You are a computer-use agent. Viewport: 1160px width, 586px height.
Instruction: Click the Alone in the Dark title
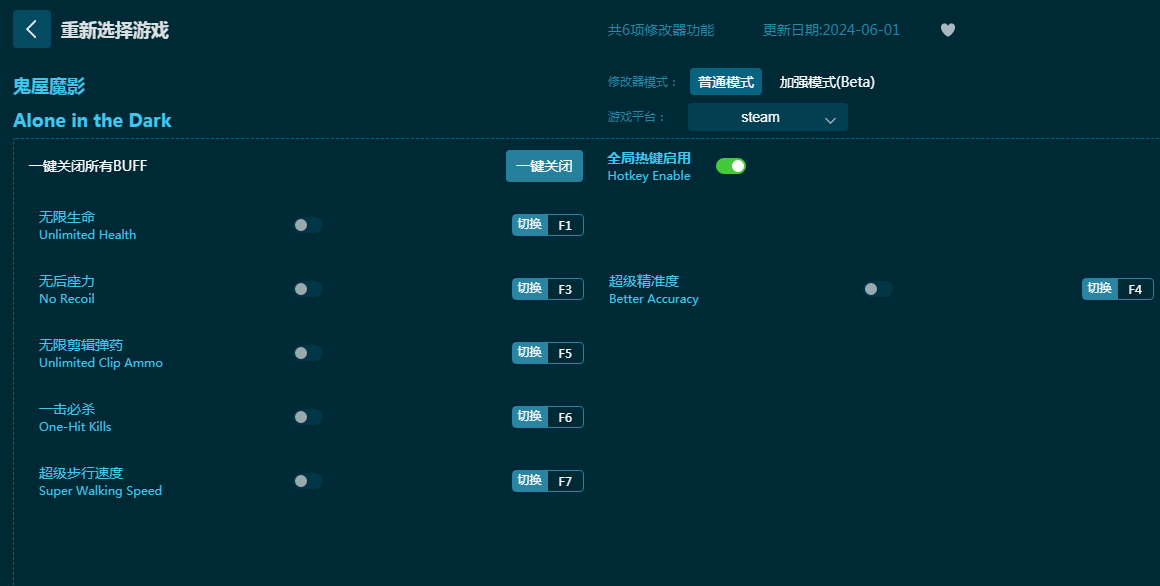[92, 121]
